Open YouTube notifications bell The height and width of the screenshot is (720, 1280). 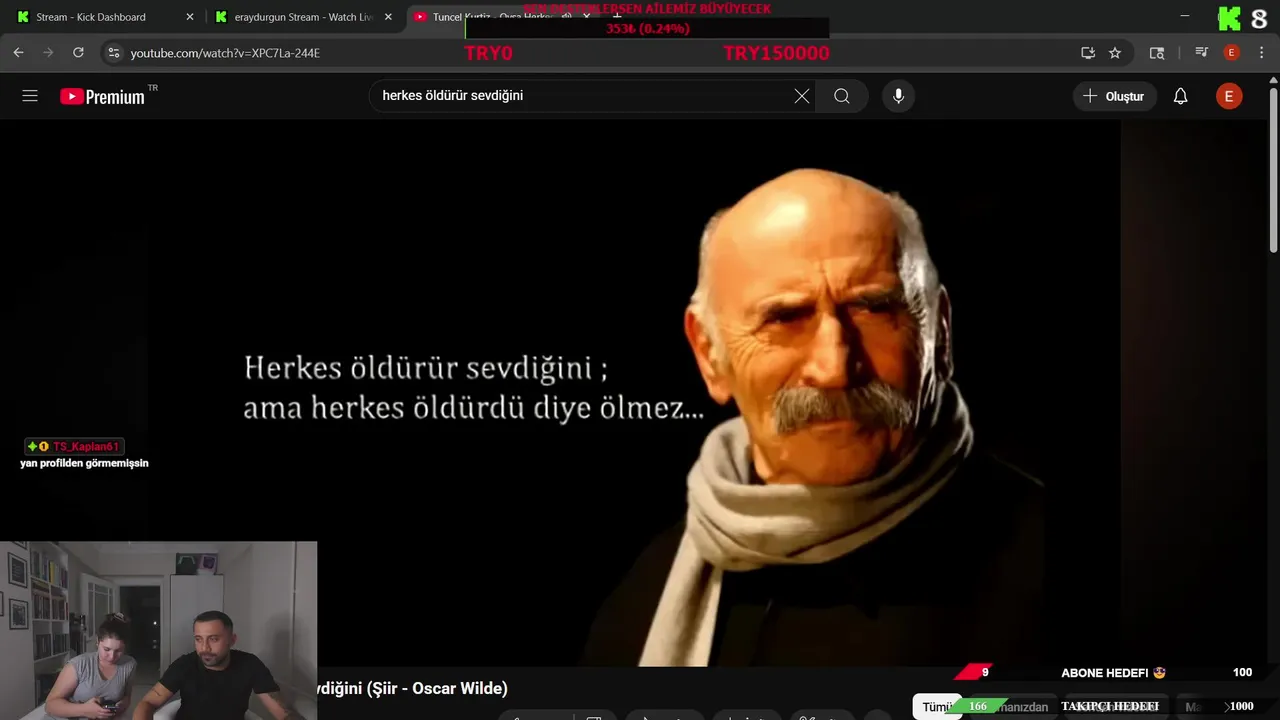point(1180,96)
